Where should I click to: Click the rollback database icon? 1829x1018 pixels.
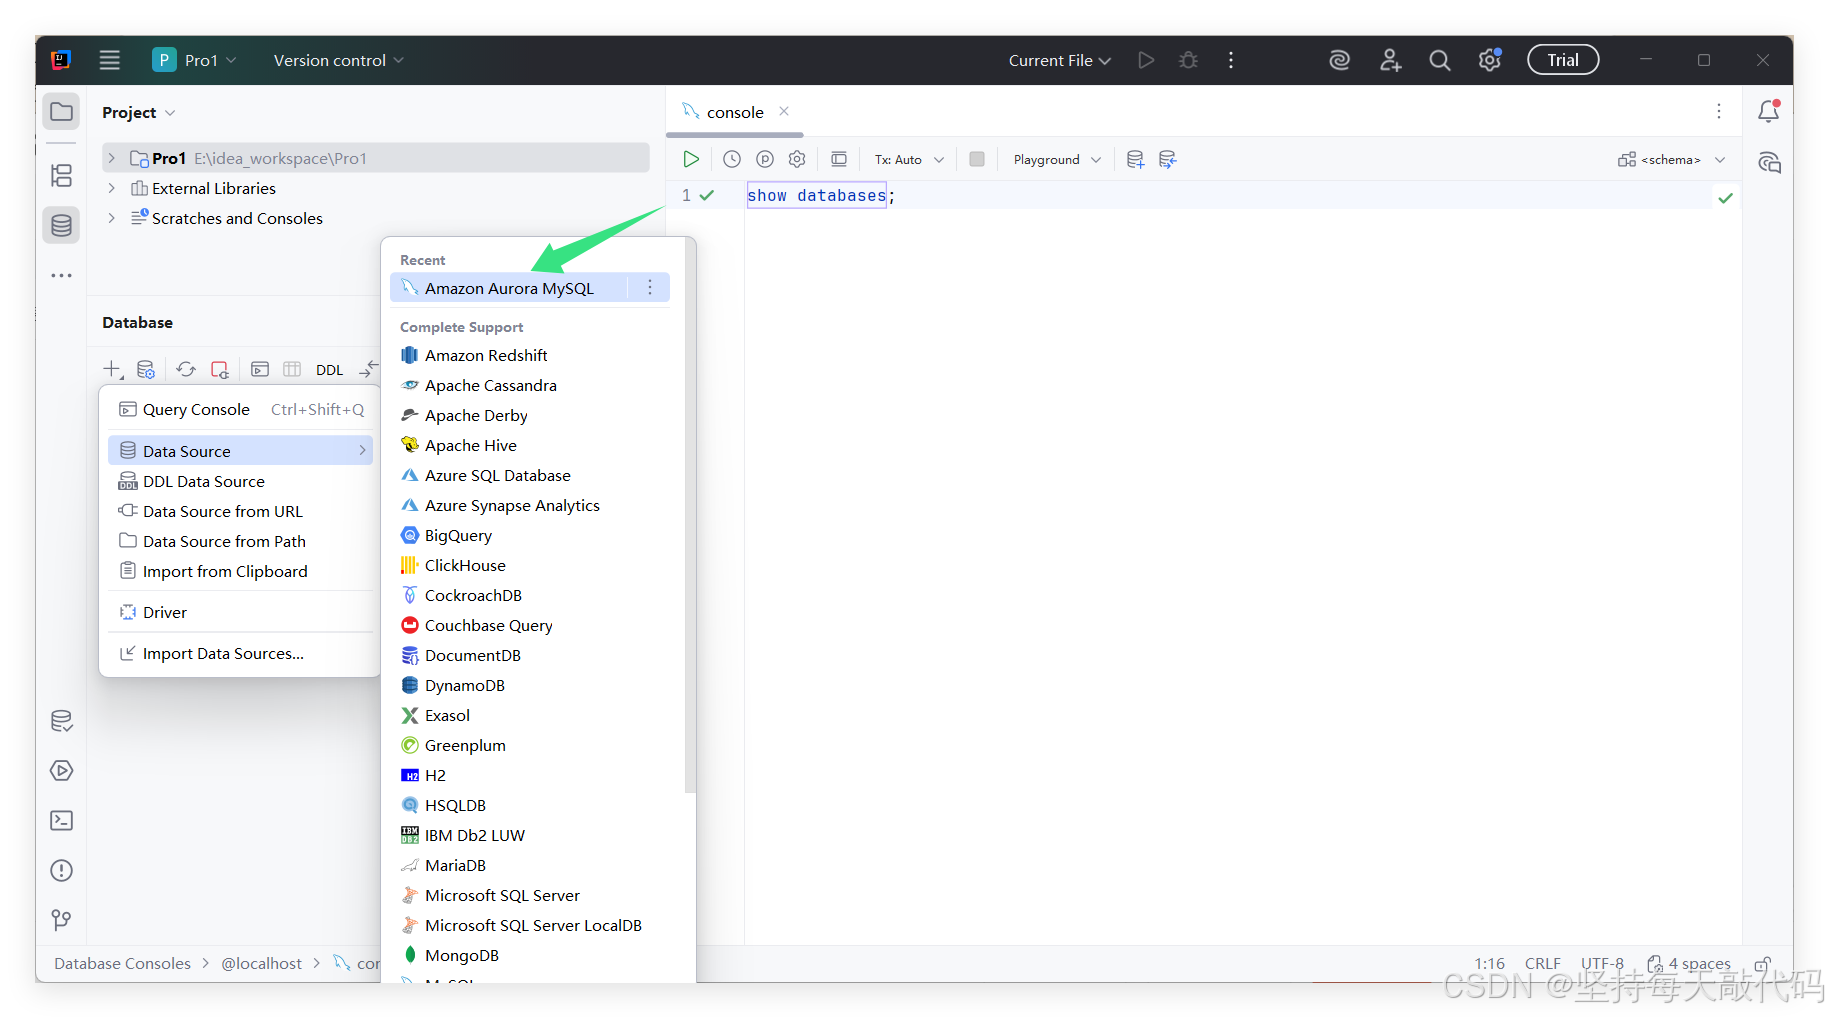point(1167,159)
